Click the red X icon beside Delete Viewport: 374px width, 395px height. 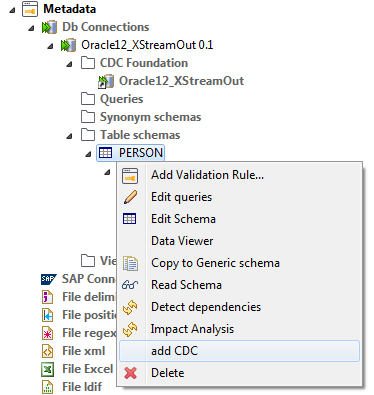click(x=130, y=373)
